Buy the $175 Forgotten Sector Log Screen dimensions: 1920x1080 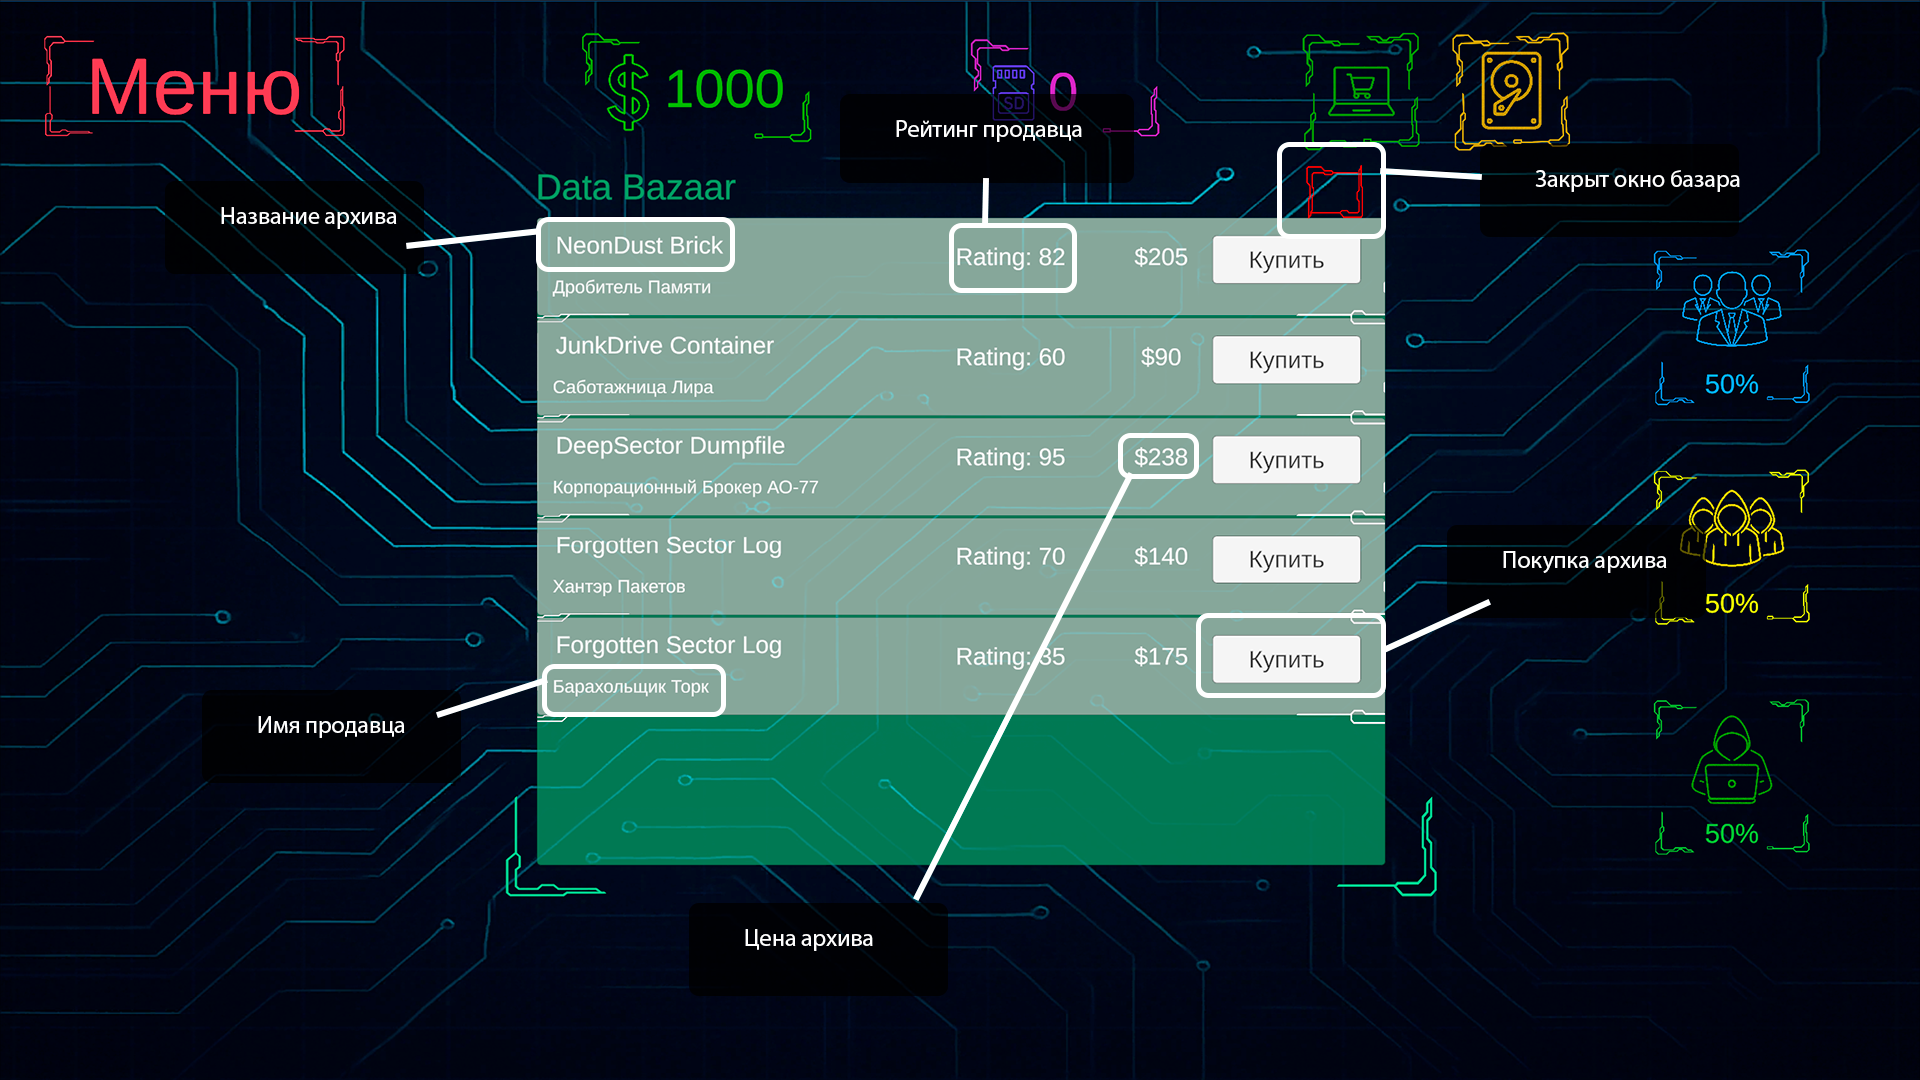1285,660
